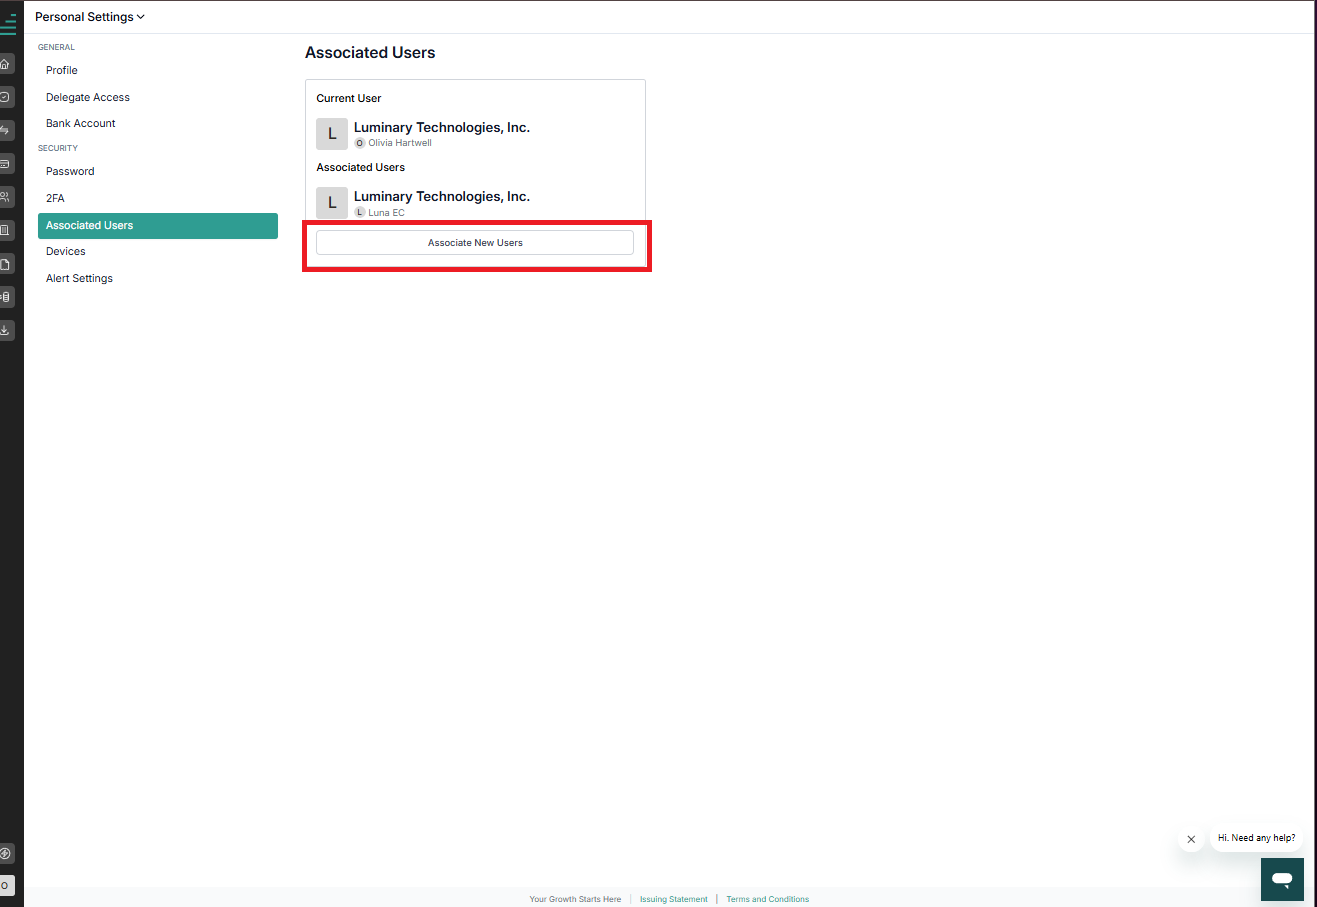Click the small 'O' badge next to Olivia Hartwell

tap(360, 143)
